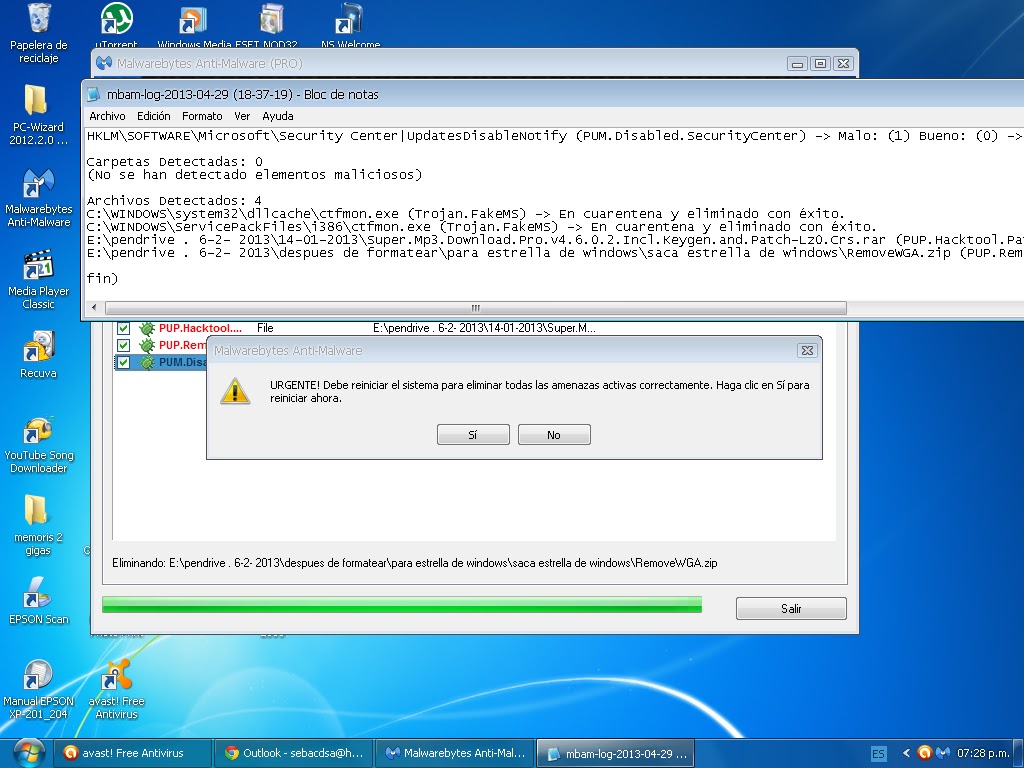Click the bug icon beside PUP.Rem entry

point(147,345)
